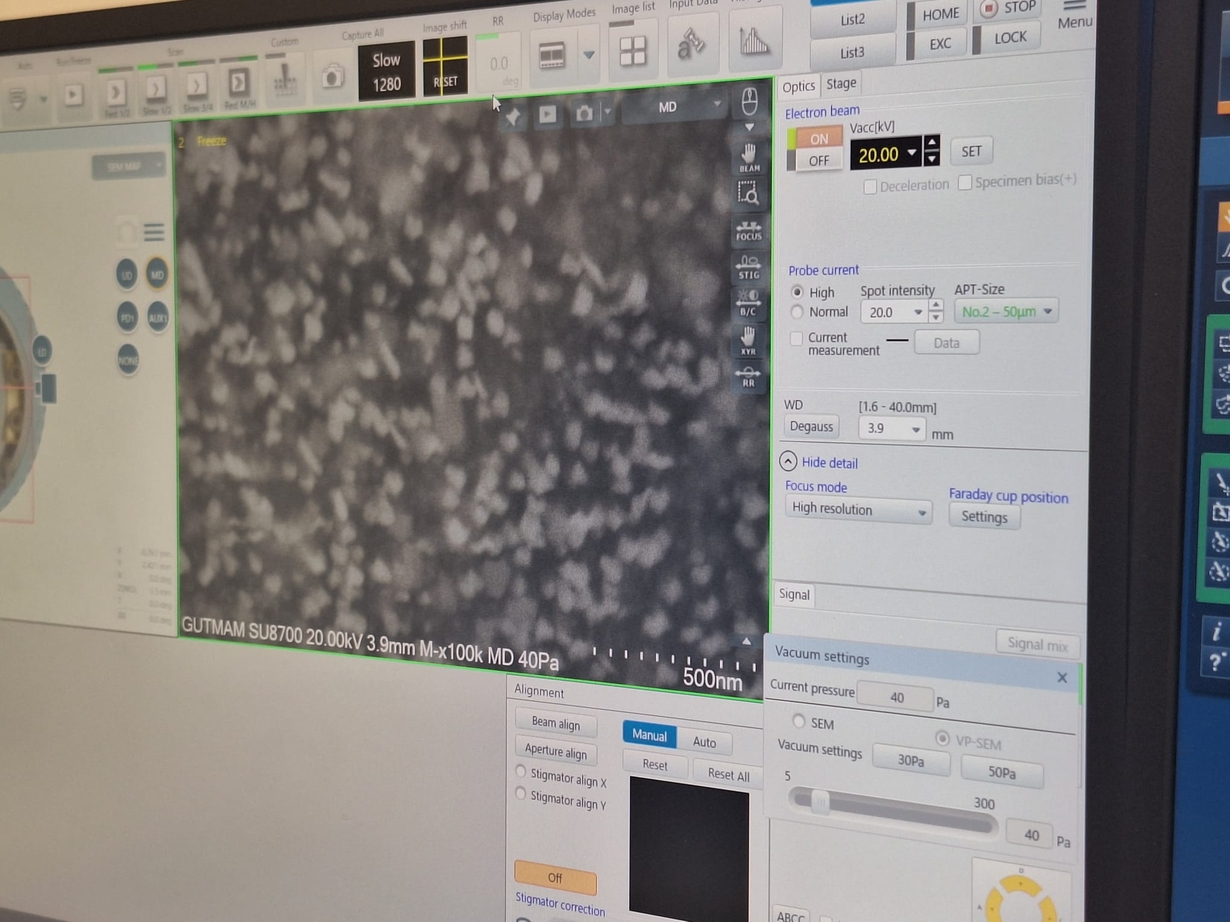The height and width of the screenshot is (922, 1230).
Task: Select the NONE detector circle
Action: [128, 360]
